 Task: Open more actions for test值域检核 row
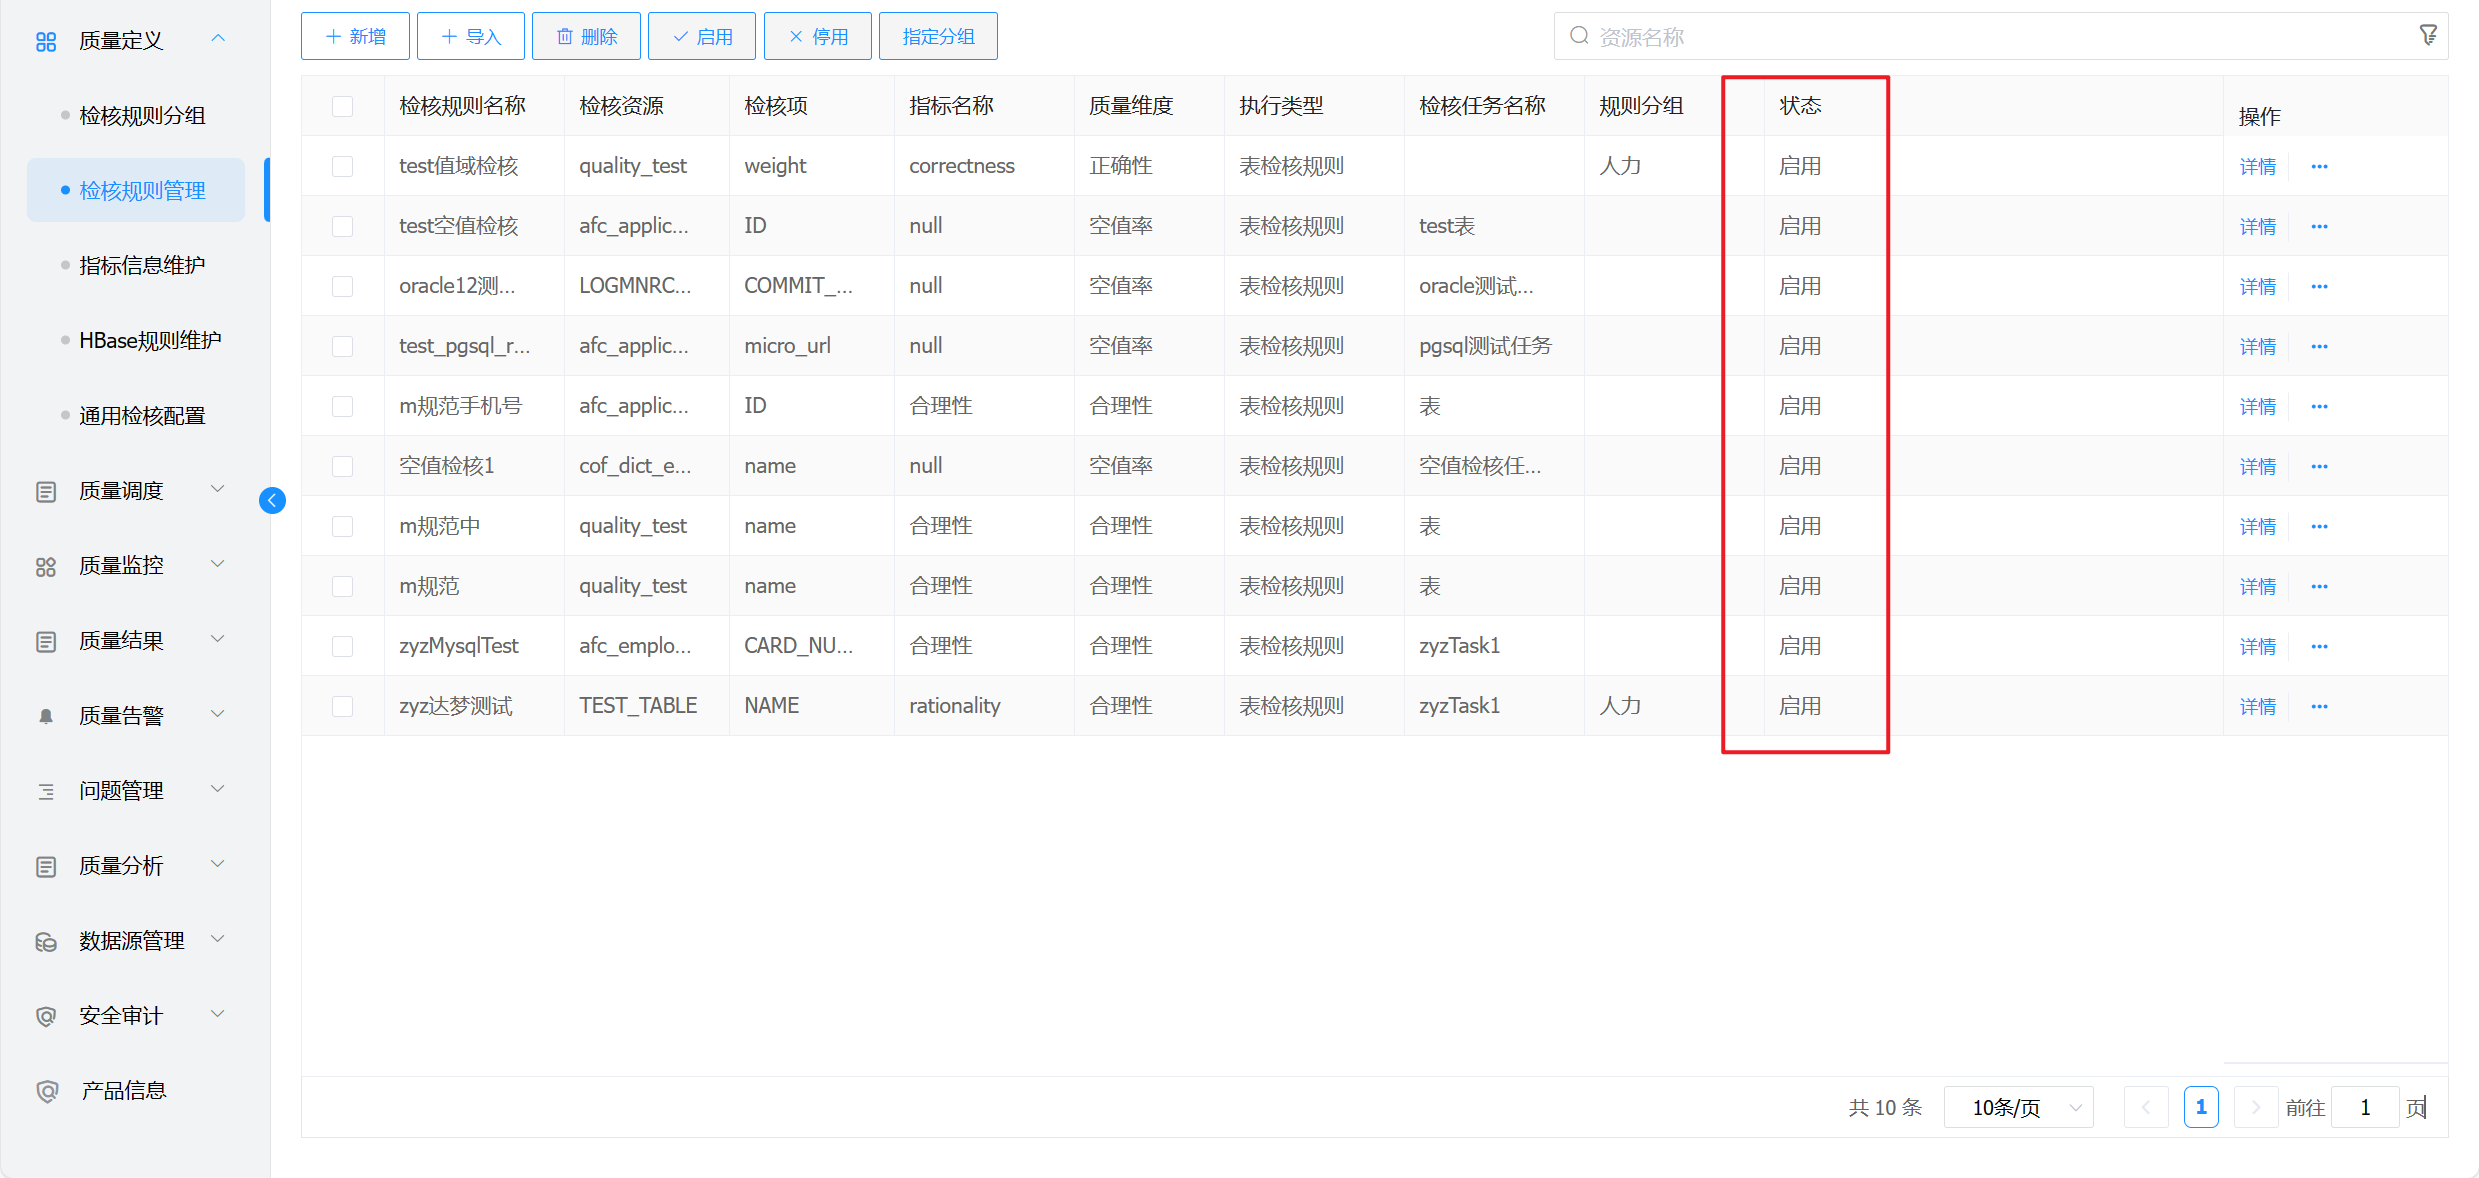[2319, 166]
